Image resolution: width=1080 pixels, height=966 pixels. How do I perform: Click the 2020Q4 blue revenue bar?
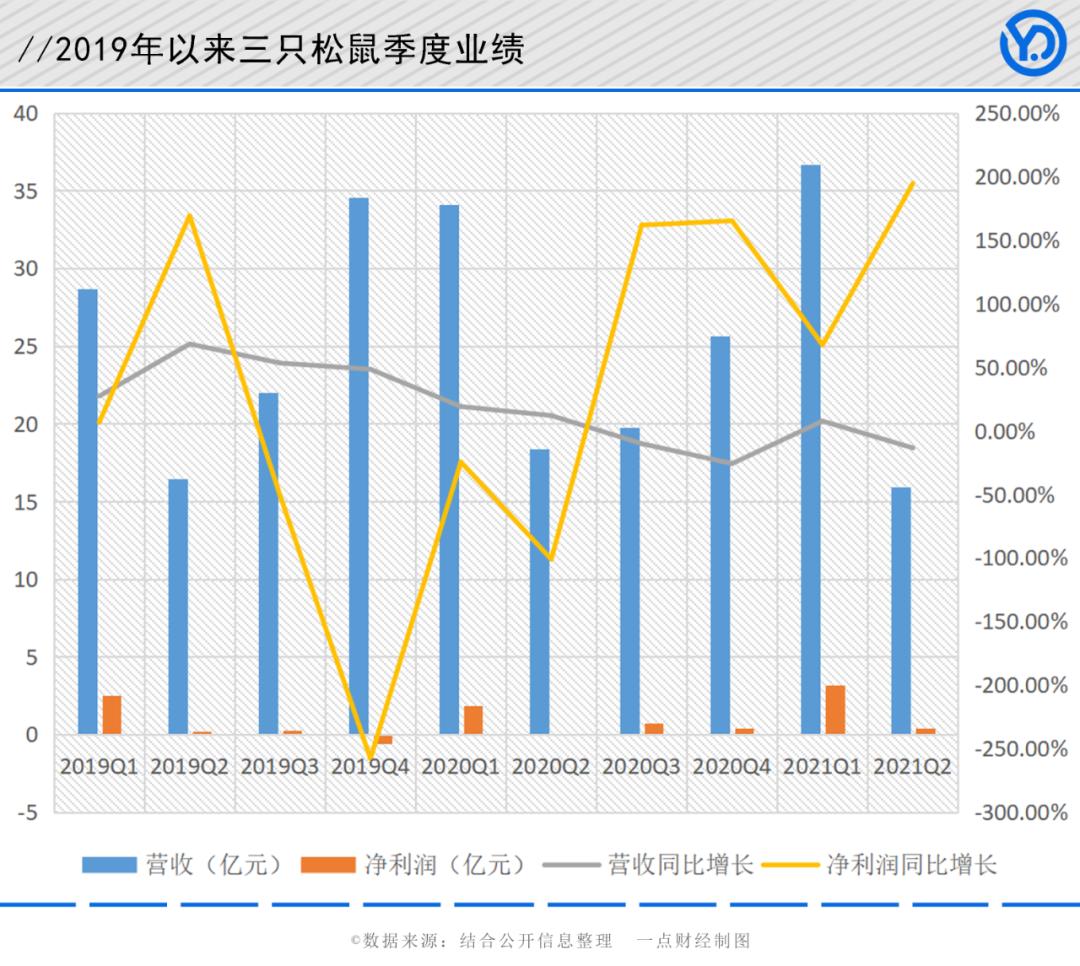720,535
